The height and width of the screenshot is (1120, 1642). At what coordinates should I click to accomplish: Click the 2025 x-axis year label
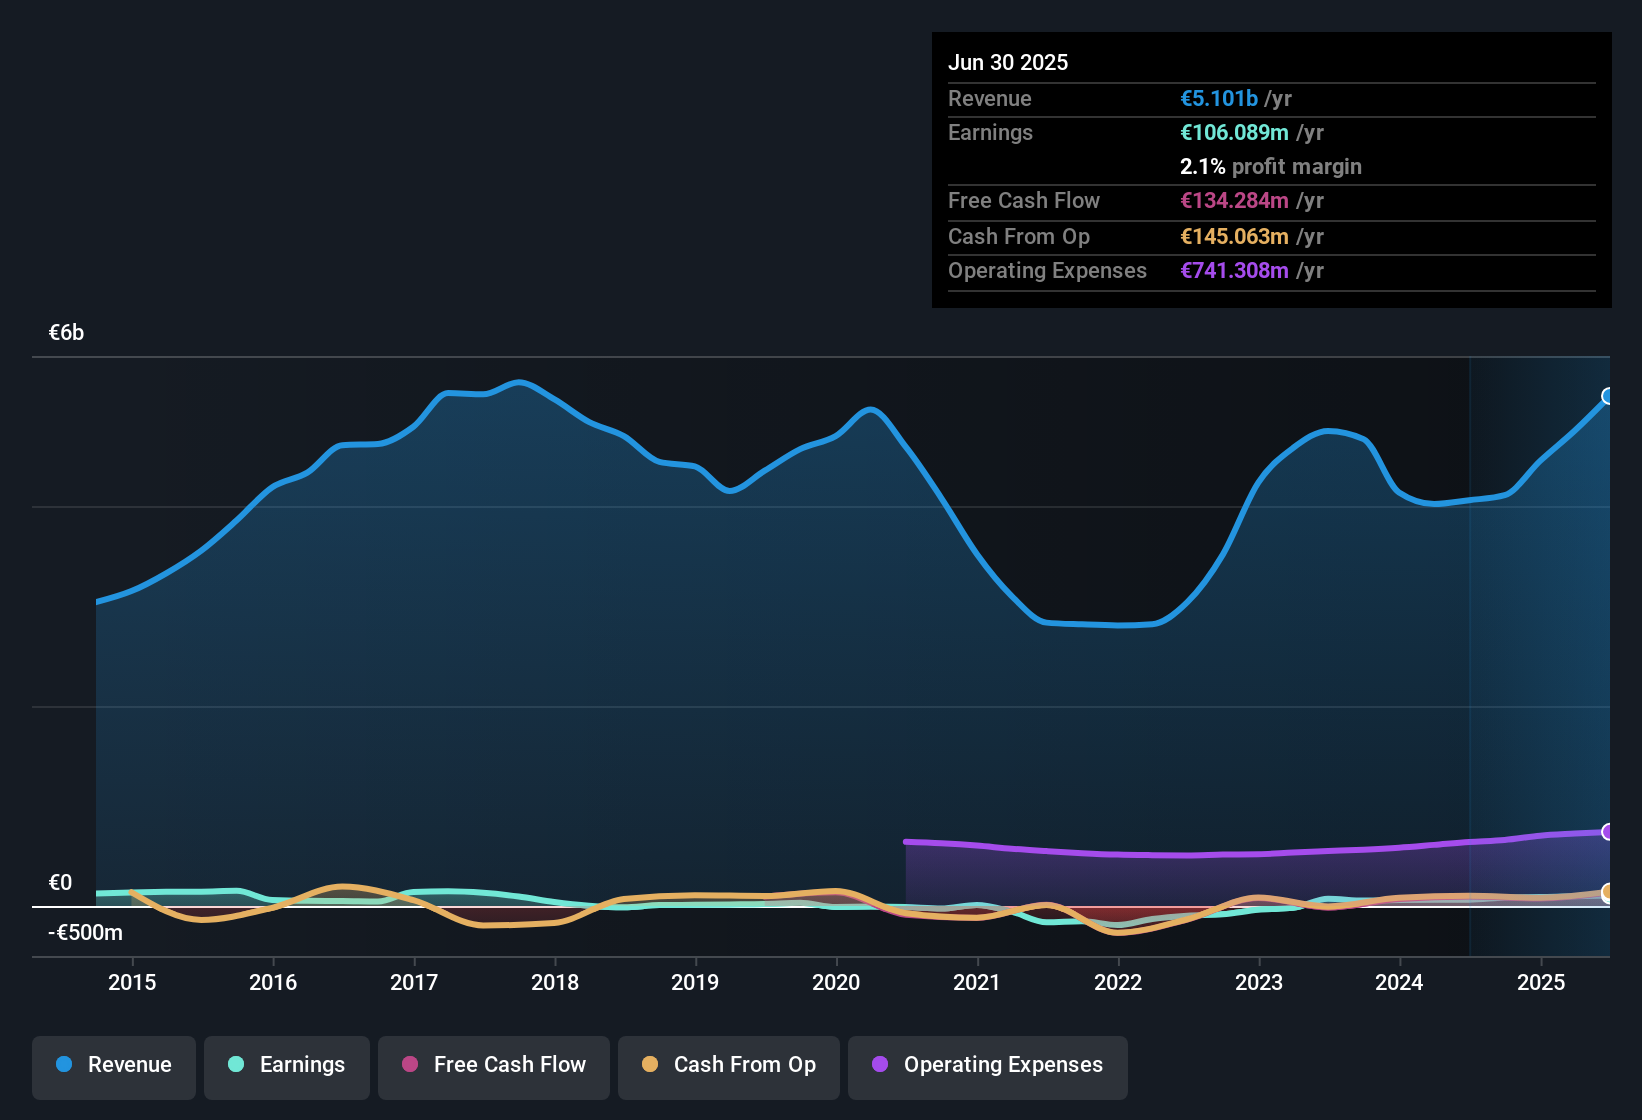click(x=1540, y=982)
